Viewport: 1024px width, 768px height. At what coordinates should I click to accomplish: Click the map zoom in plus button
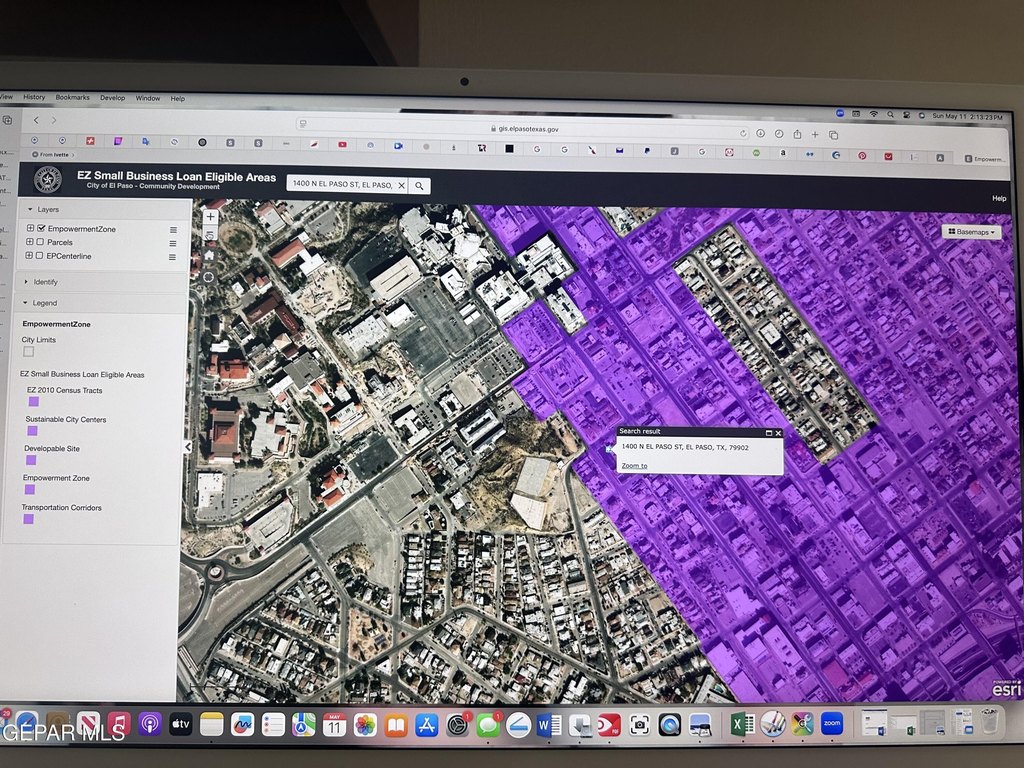[x=210, y=216]
